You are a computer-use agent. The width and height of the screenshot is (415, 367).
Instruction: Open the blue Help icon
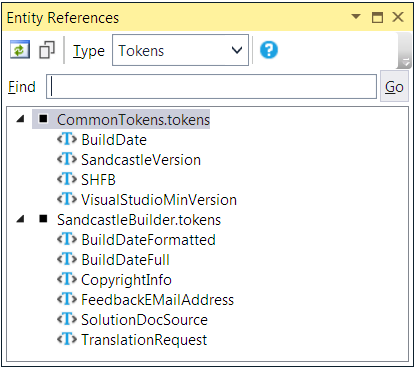click(x=269, y=50)
